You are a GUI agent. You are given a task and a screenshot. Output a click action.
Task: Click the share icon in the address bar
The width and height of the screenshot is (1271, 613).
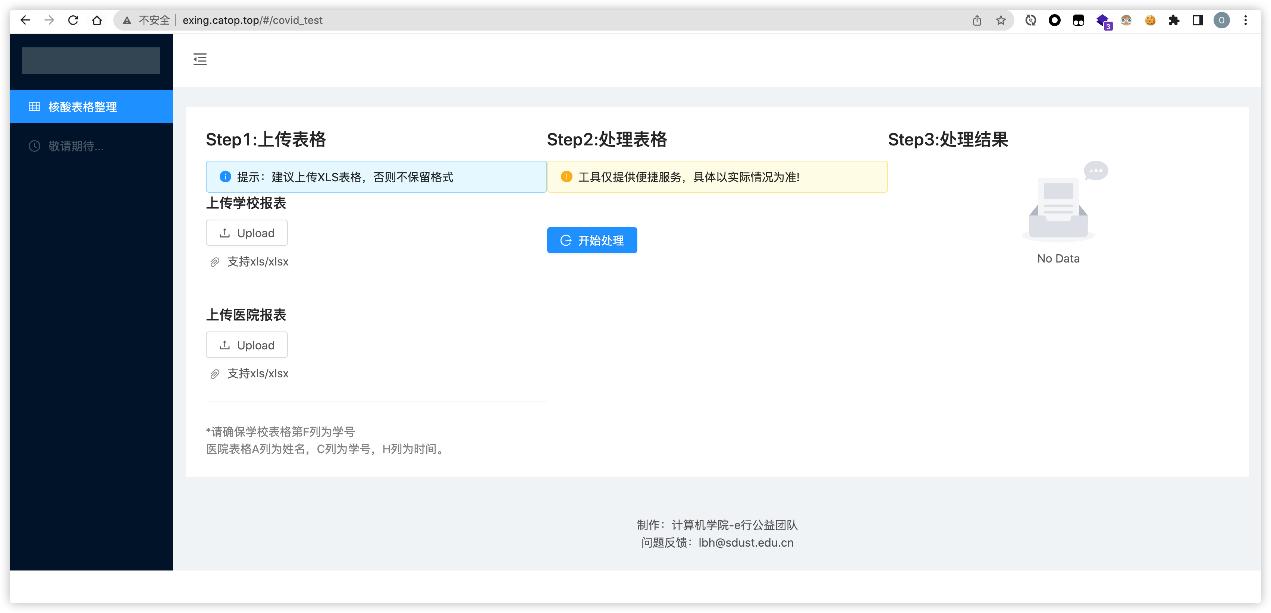tap(977, 20)
